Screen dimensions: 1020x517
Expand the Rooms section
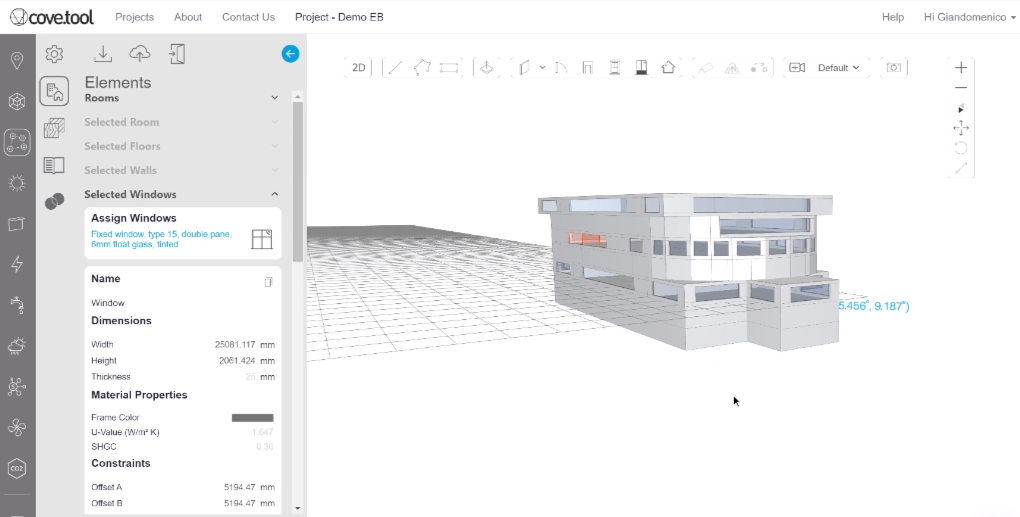pyautogui.click(x=275, y=98)
